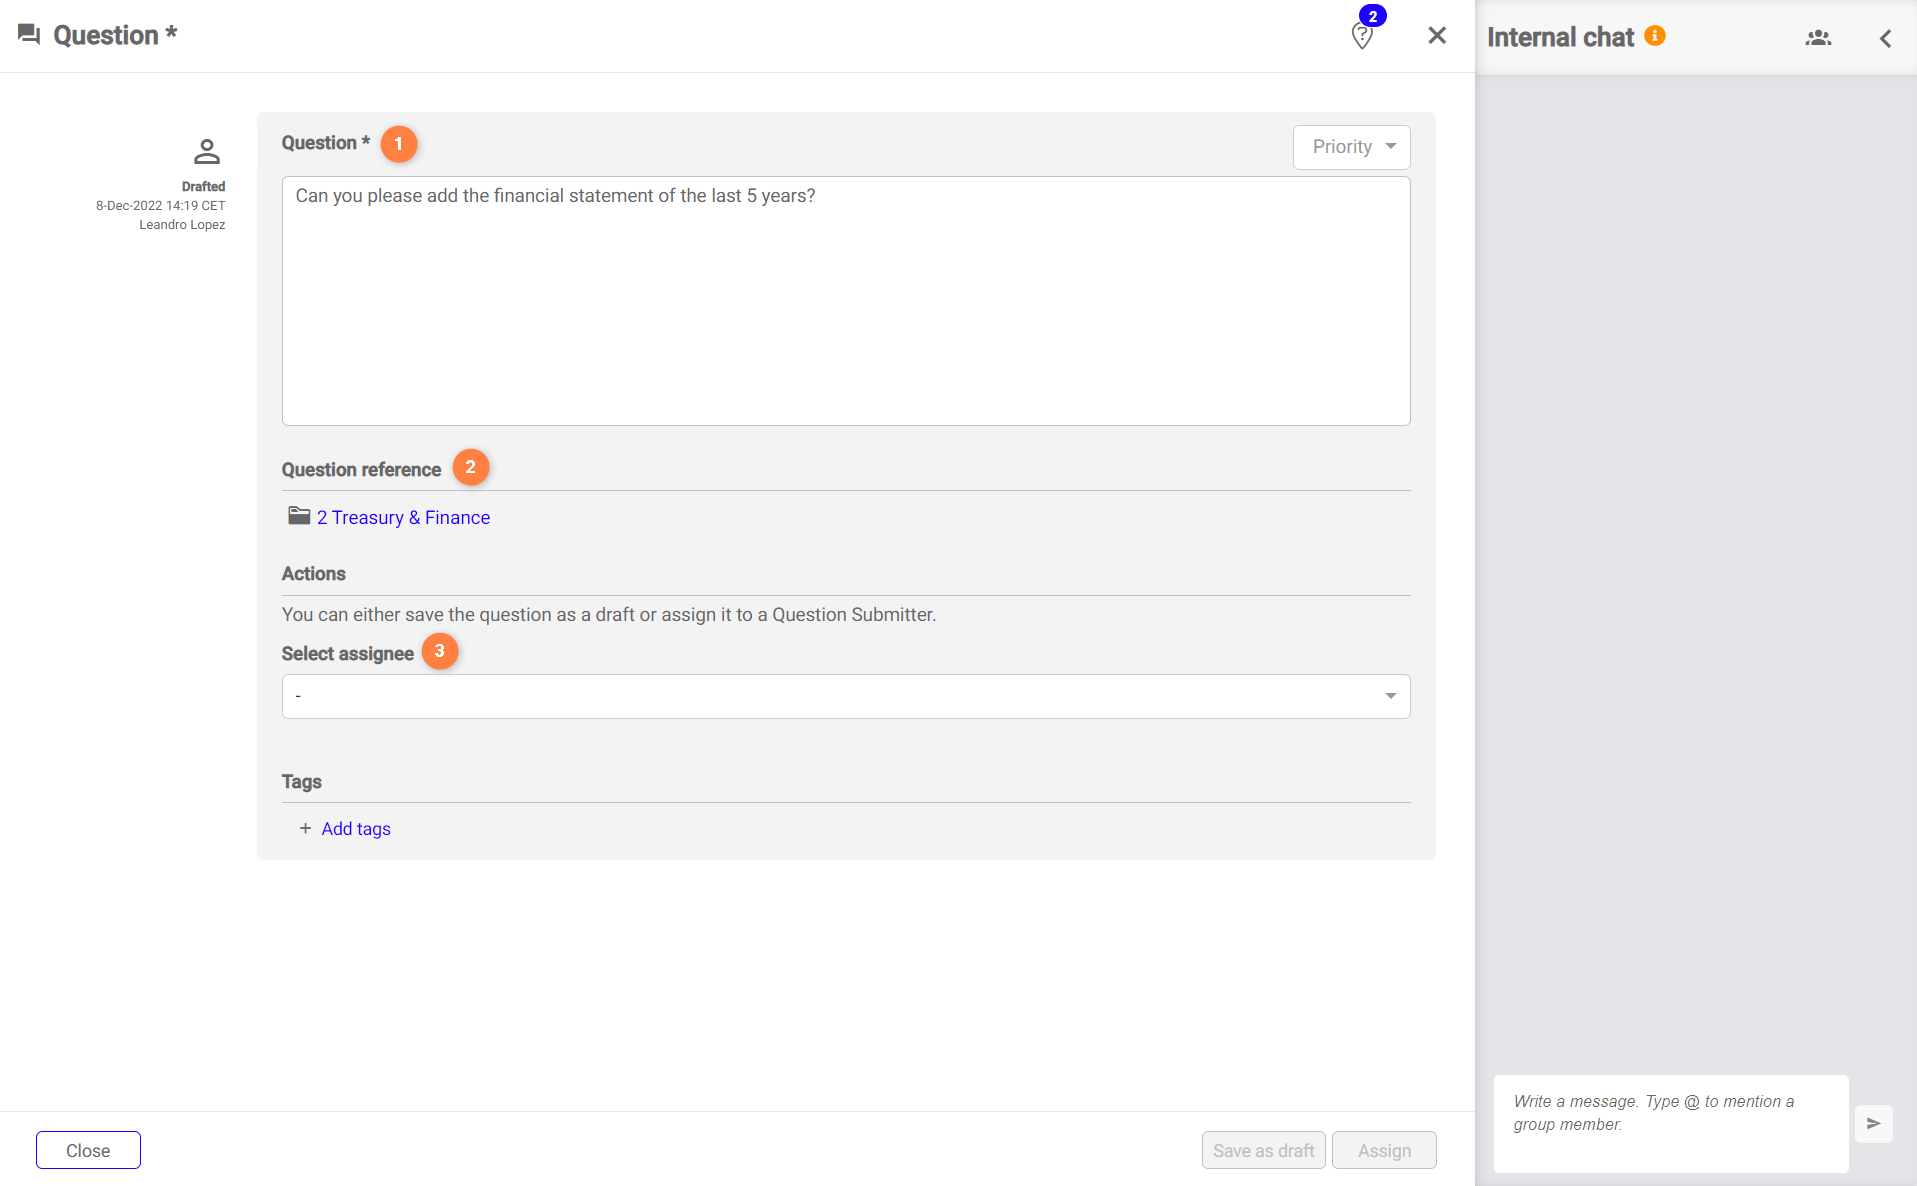Screen dimensions: 1917x1186
Task: Click the send message arrow icon
Action: pyautogui.click(x=1873, y=1123)
